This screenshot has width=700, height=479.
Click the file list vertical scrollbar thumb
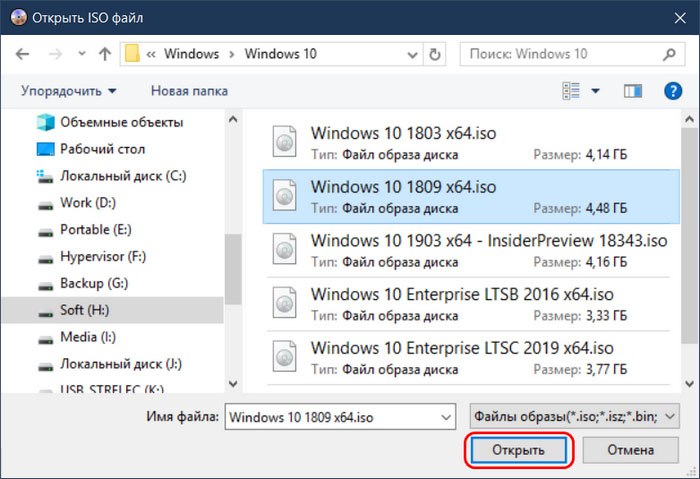pos(689,236)
